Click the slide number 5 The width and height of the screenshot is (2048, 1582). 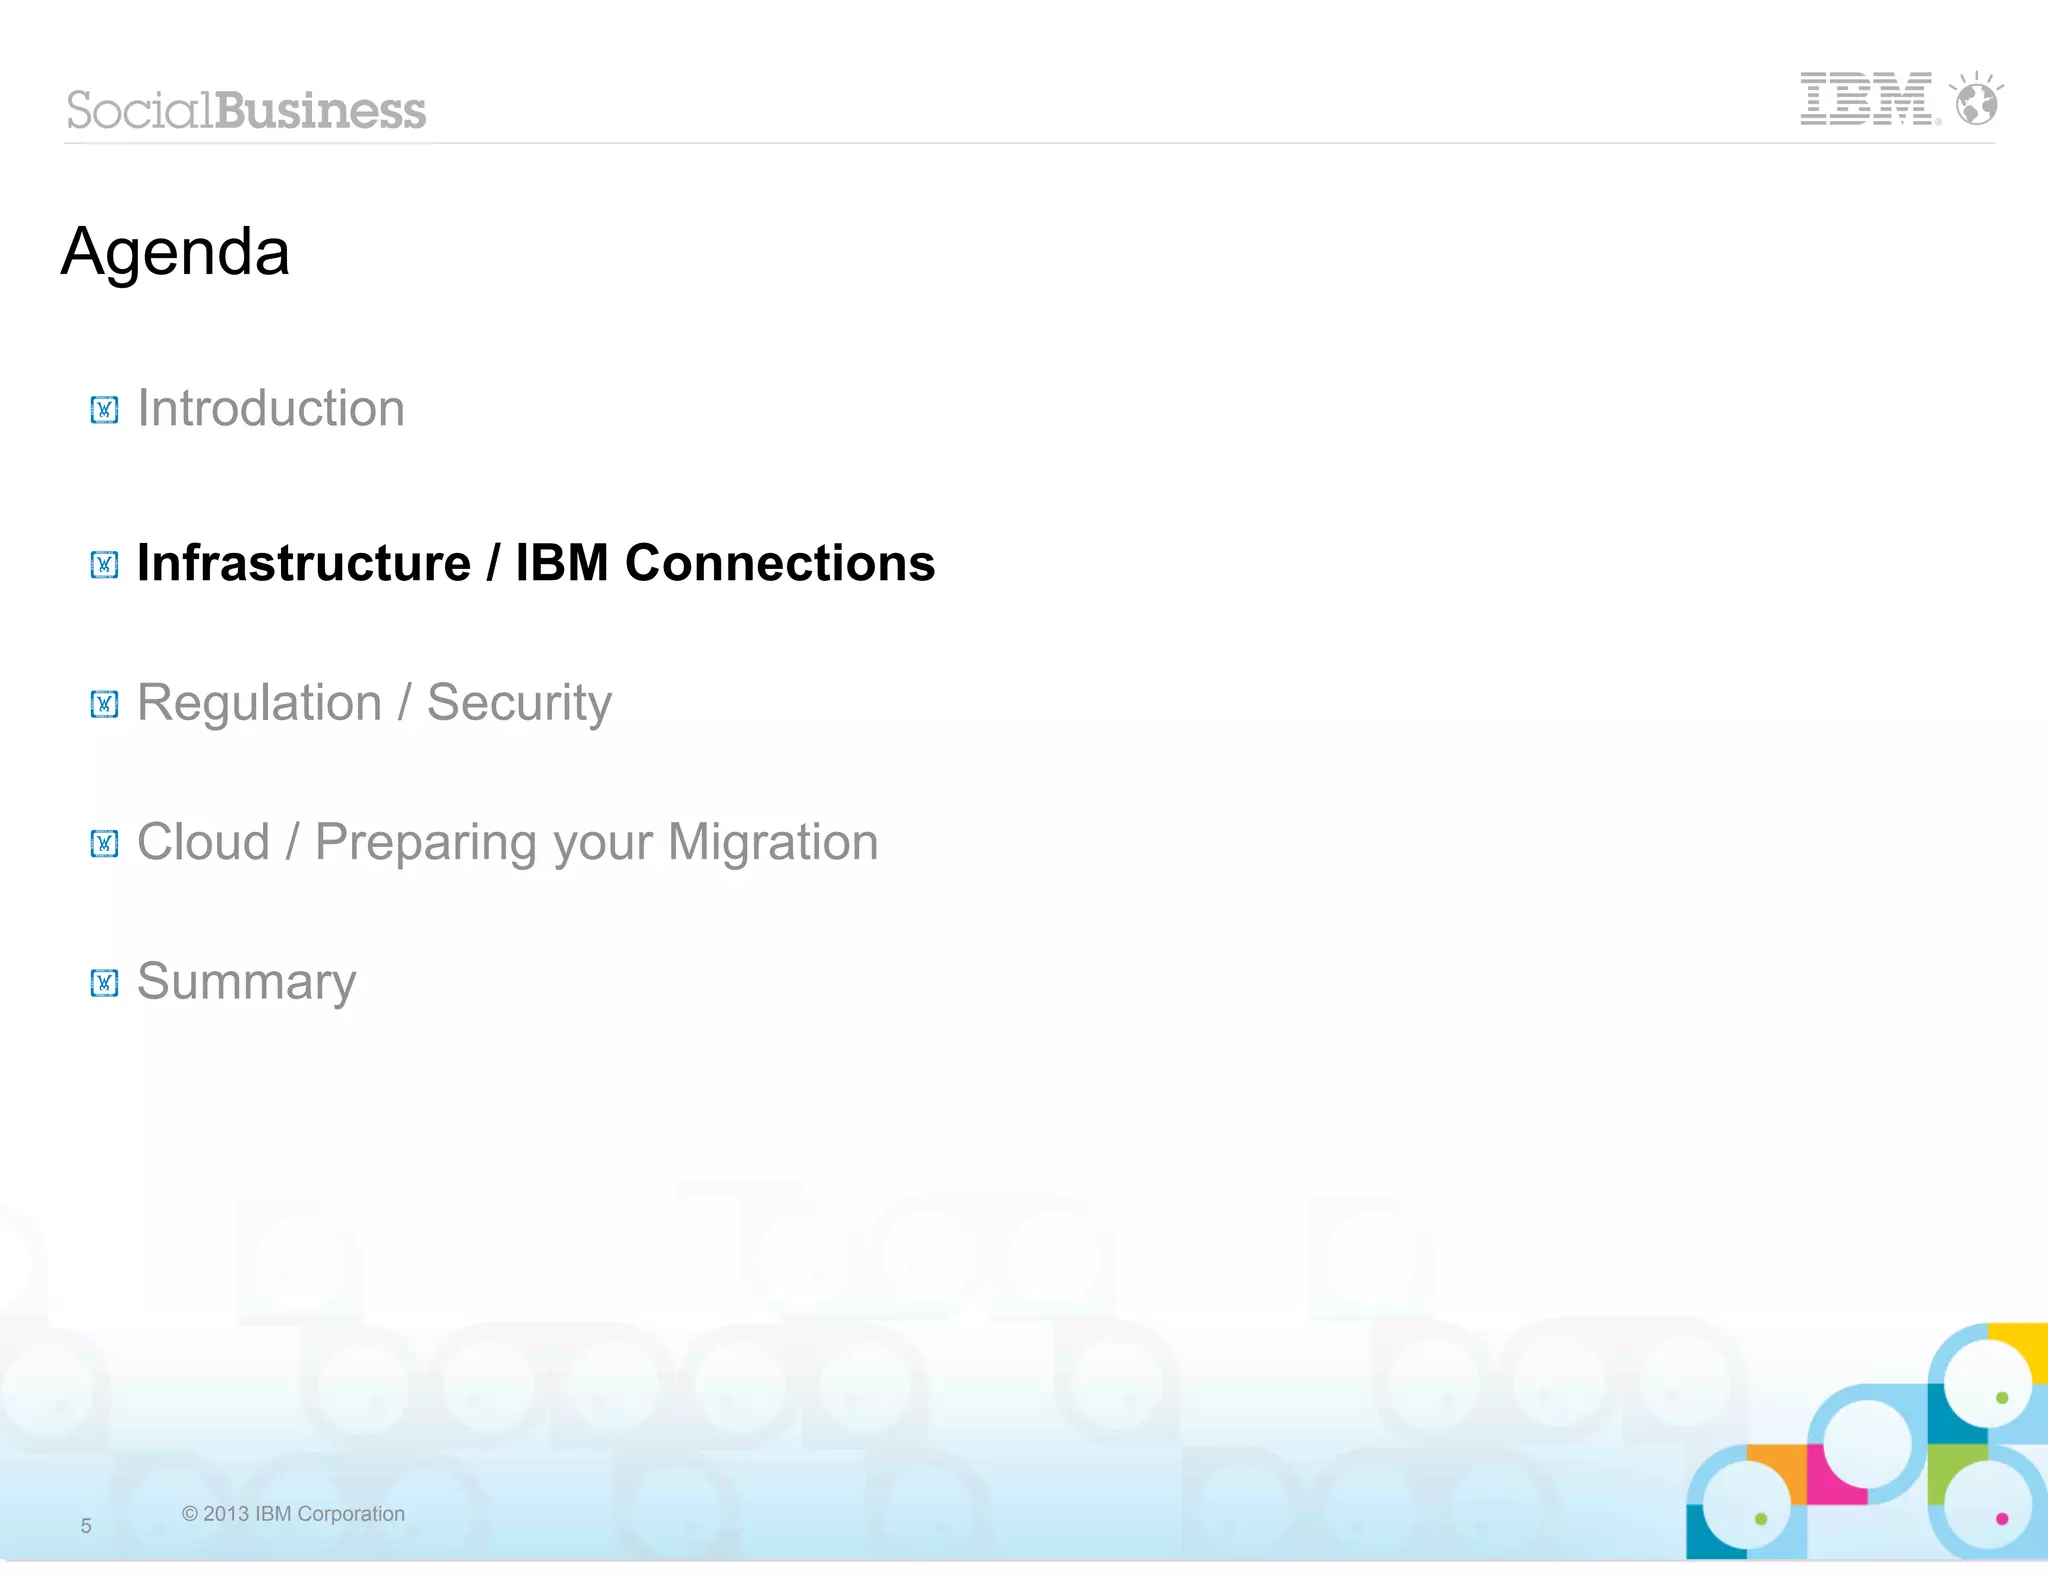click(x=86, y=1526)
